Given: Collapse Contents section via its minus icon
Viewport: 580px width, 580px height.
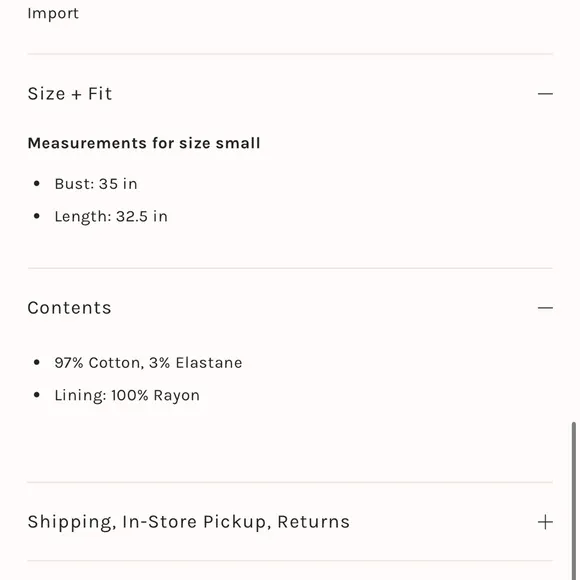Looking at the screenshot, I should click(545, 308).
